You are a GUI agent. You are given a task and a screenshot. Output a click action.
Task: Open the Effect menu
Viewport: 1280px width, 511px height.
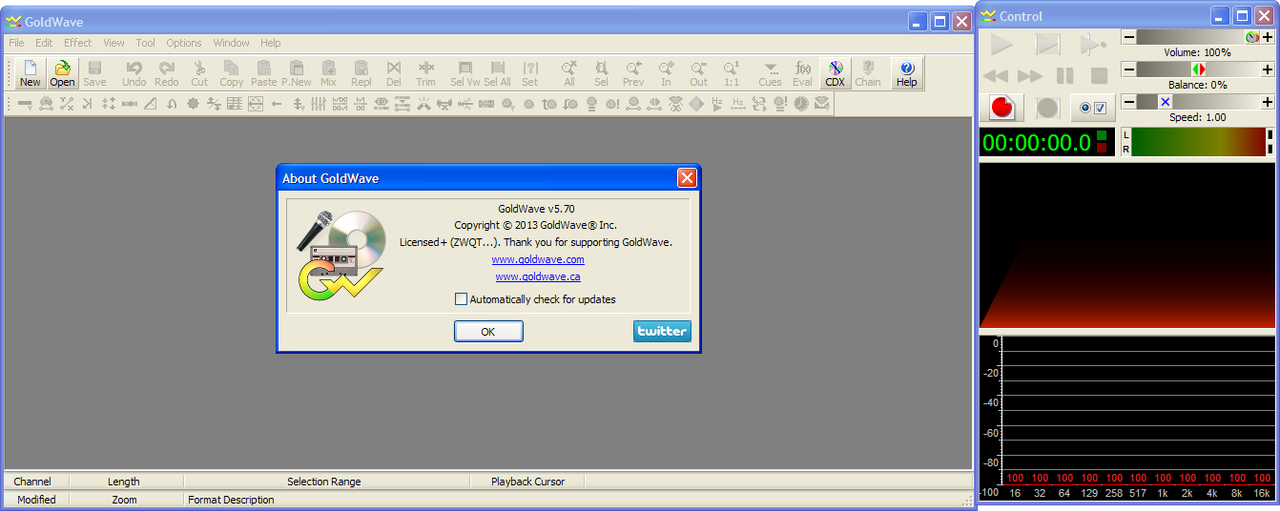tap(78, 43)
